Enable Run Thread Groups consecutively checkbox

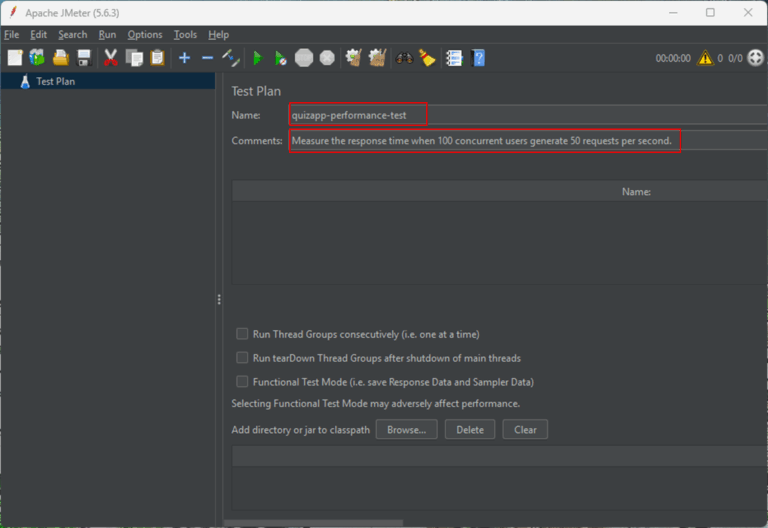coord(242,334)
